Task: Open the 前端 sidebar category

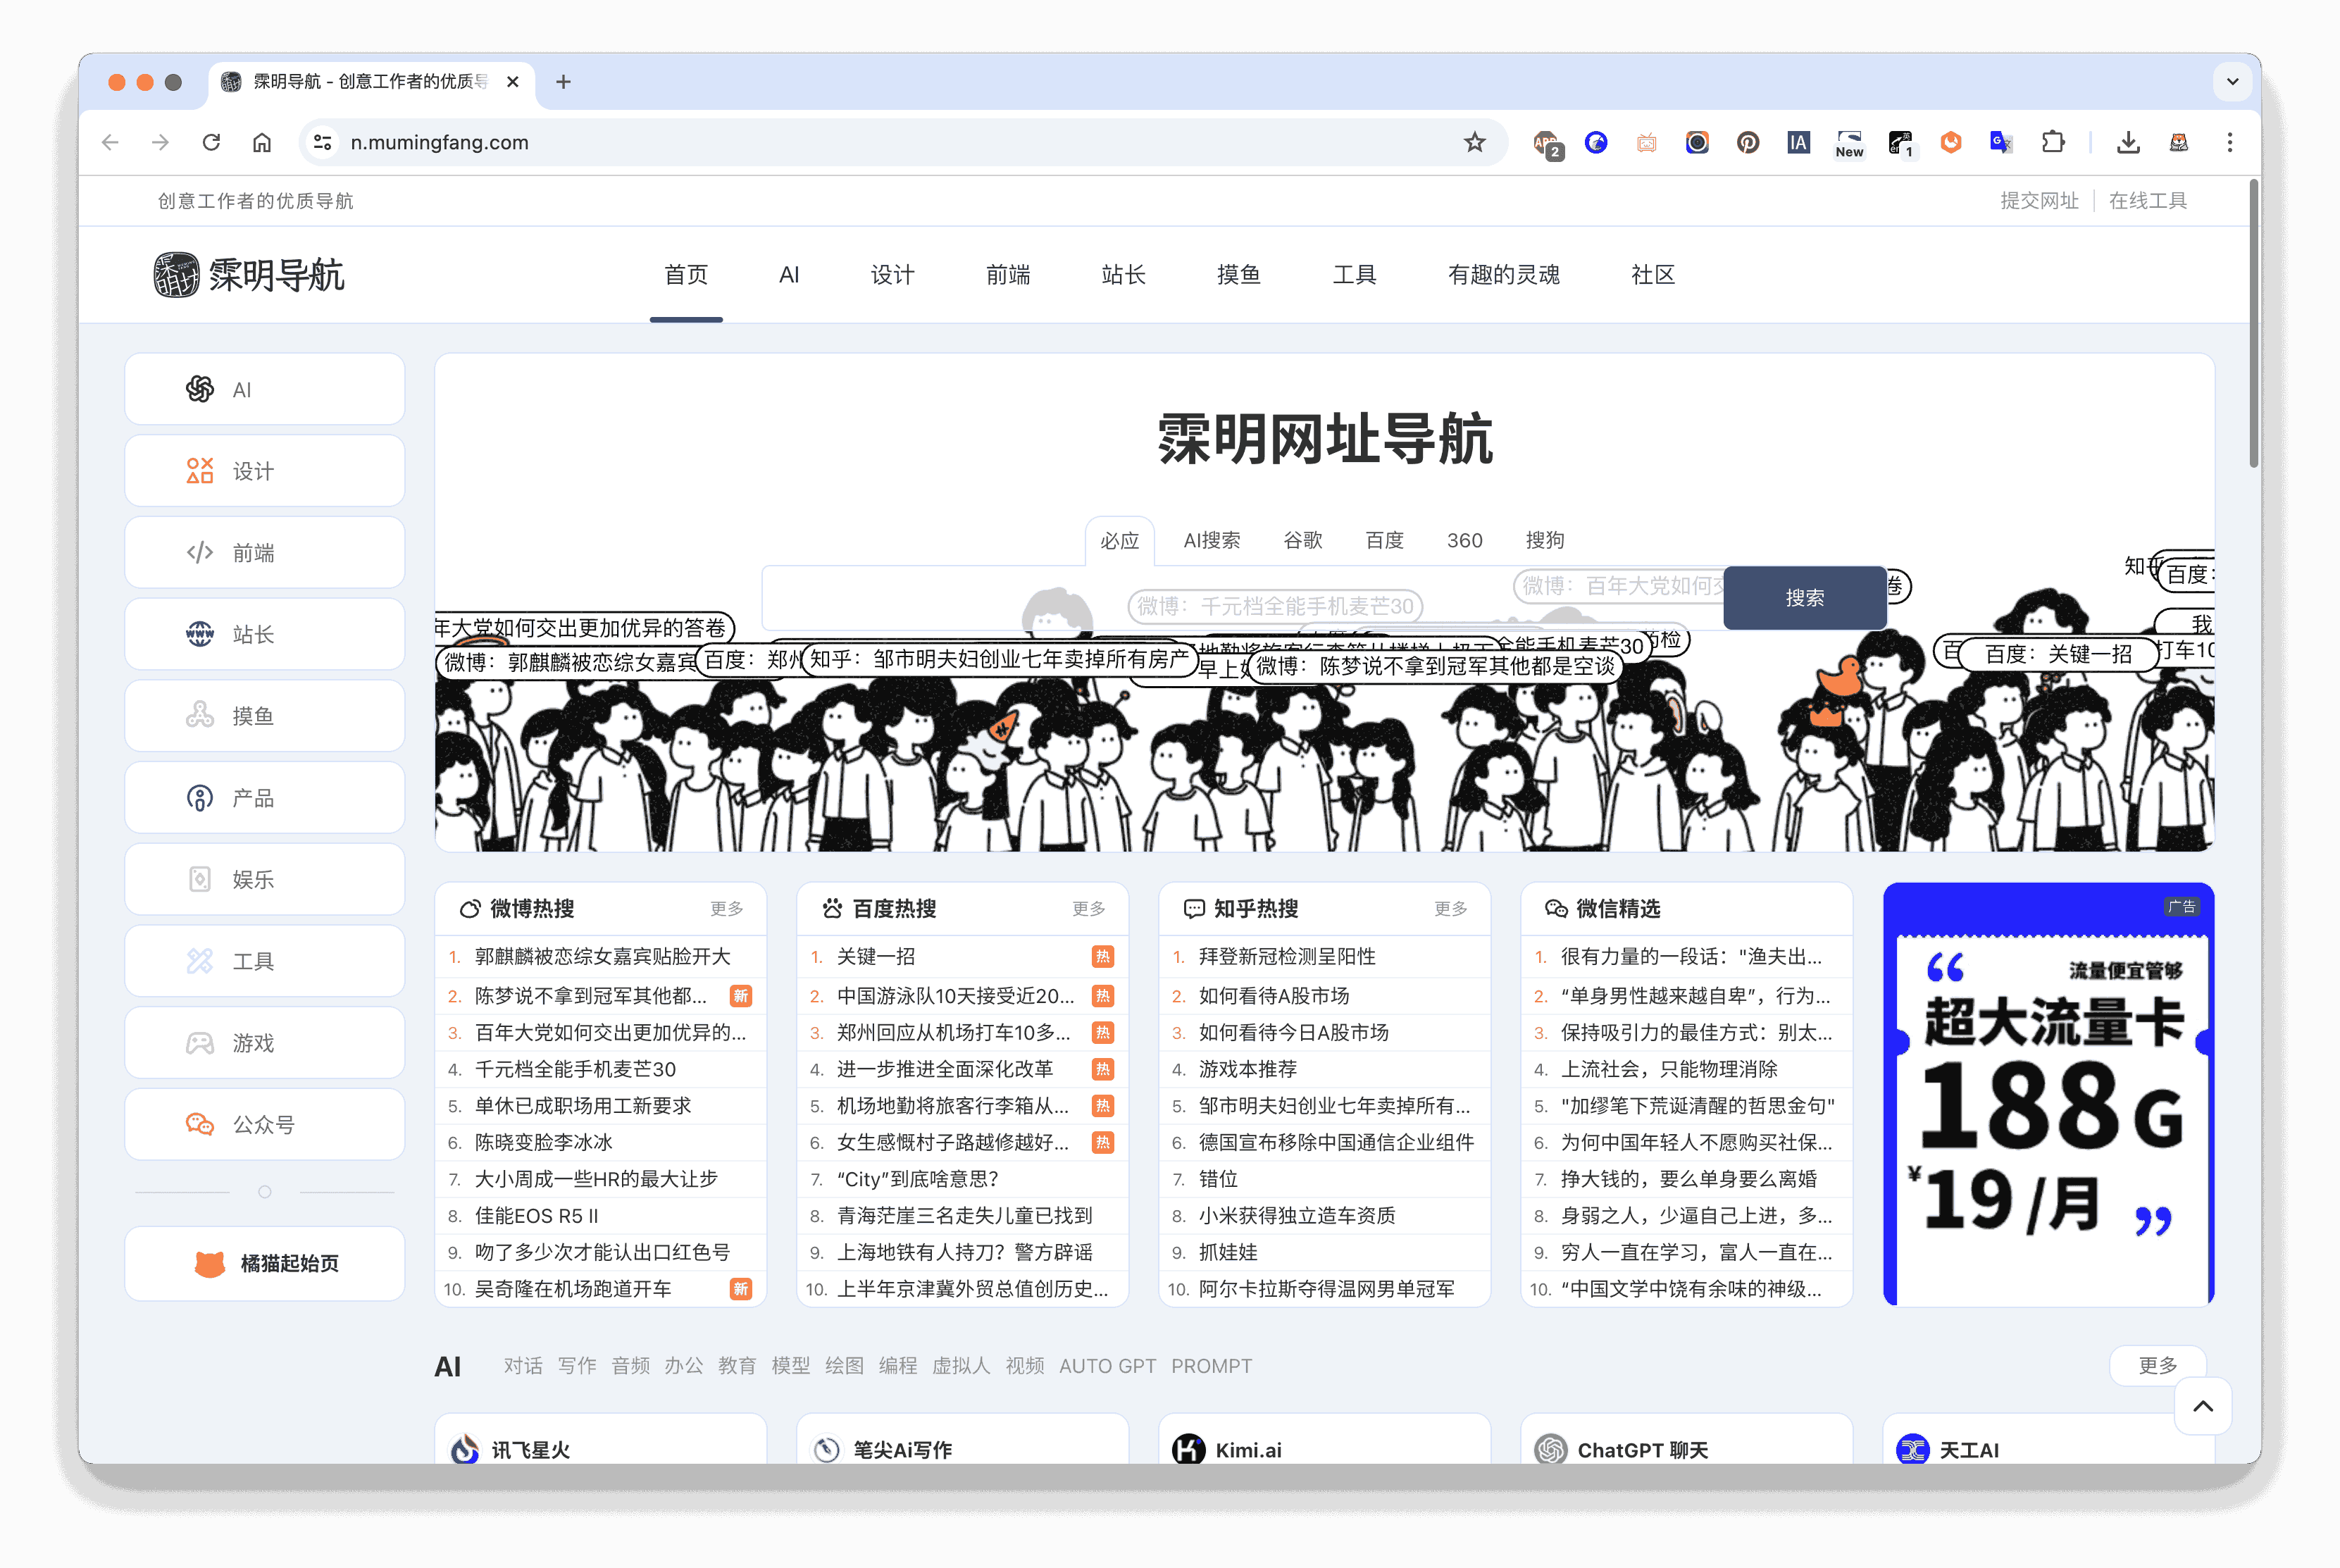Action: click(x=264, y=553)
